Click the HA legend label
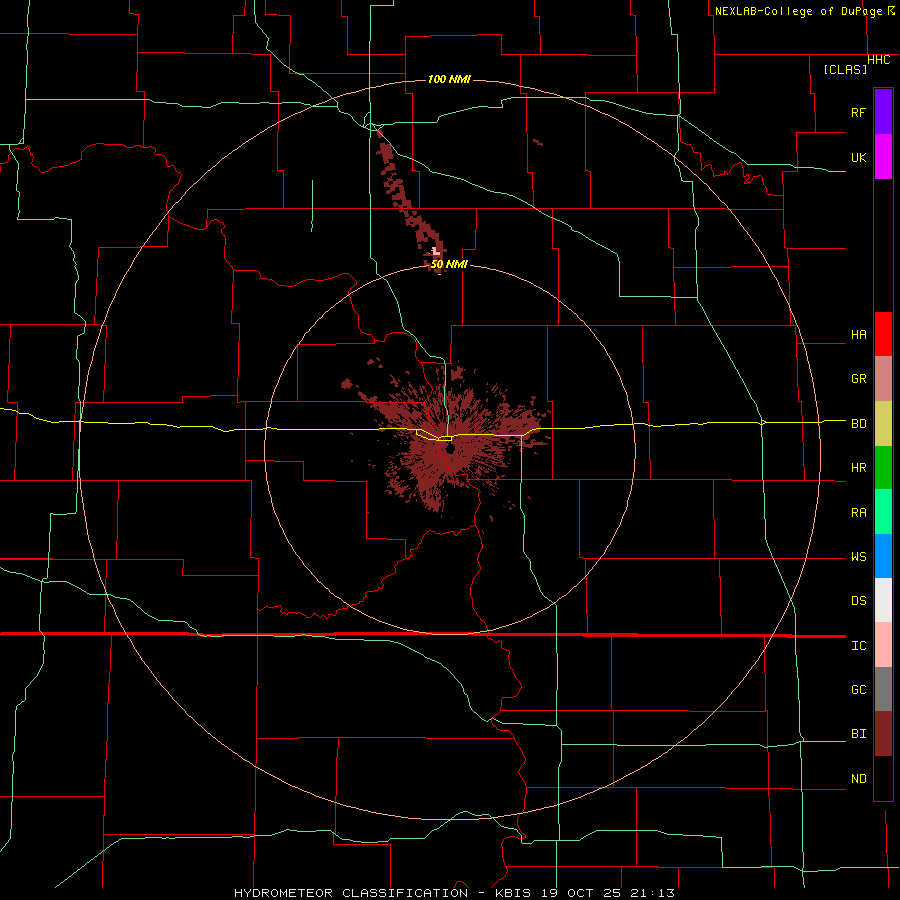Image resolution: width=900 pixels, height=900 pixels. 858,335
